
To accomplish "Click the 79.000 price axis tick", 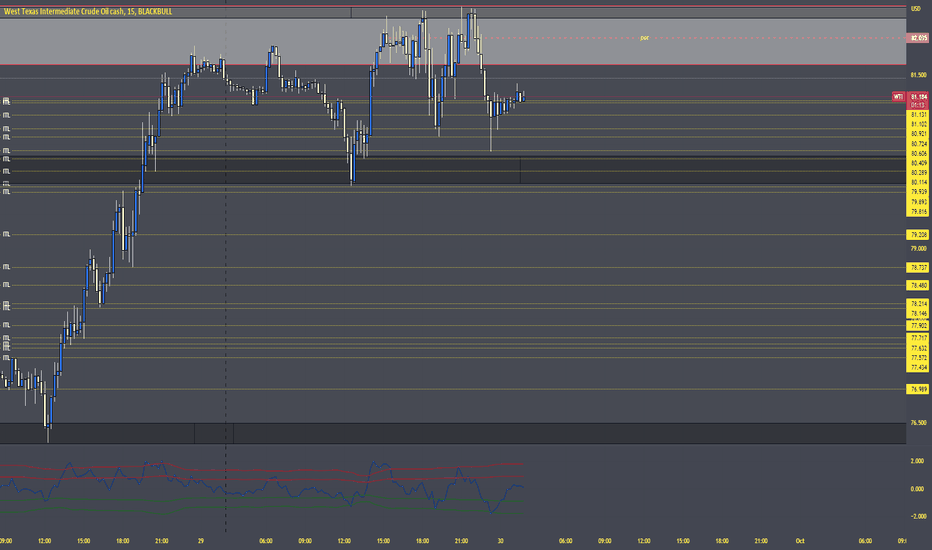I will 918,249.
